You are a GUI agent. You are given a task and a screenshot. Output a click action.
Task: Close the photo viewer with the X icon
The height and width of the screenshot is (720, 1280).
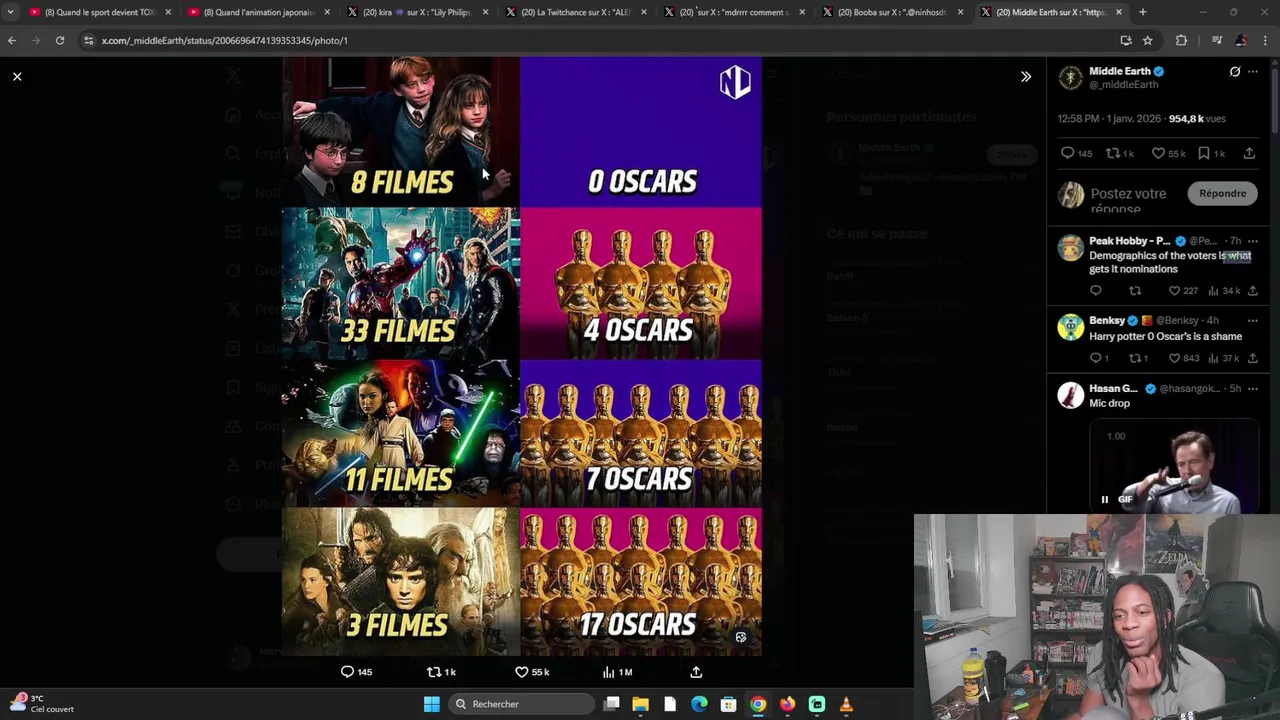[17, 76]
